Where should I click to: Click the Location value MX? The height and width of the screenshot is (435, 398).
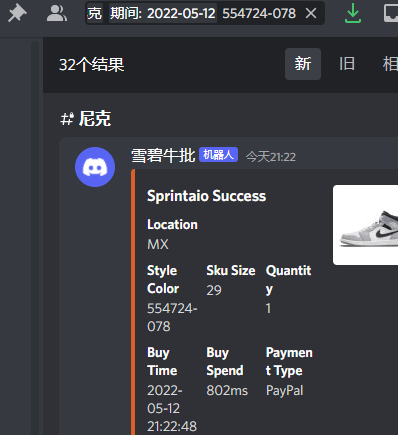tap(158, 244)
